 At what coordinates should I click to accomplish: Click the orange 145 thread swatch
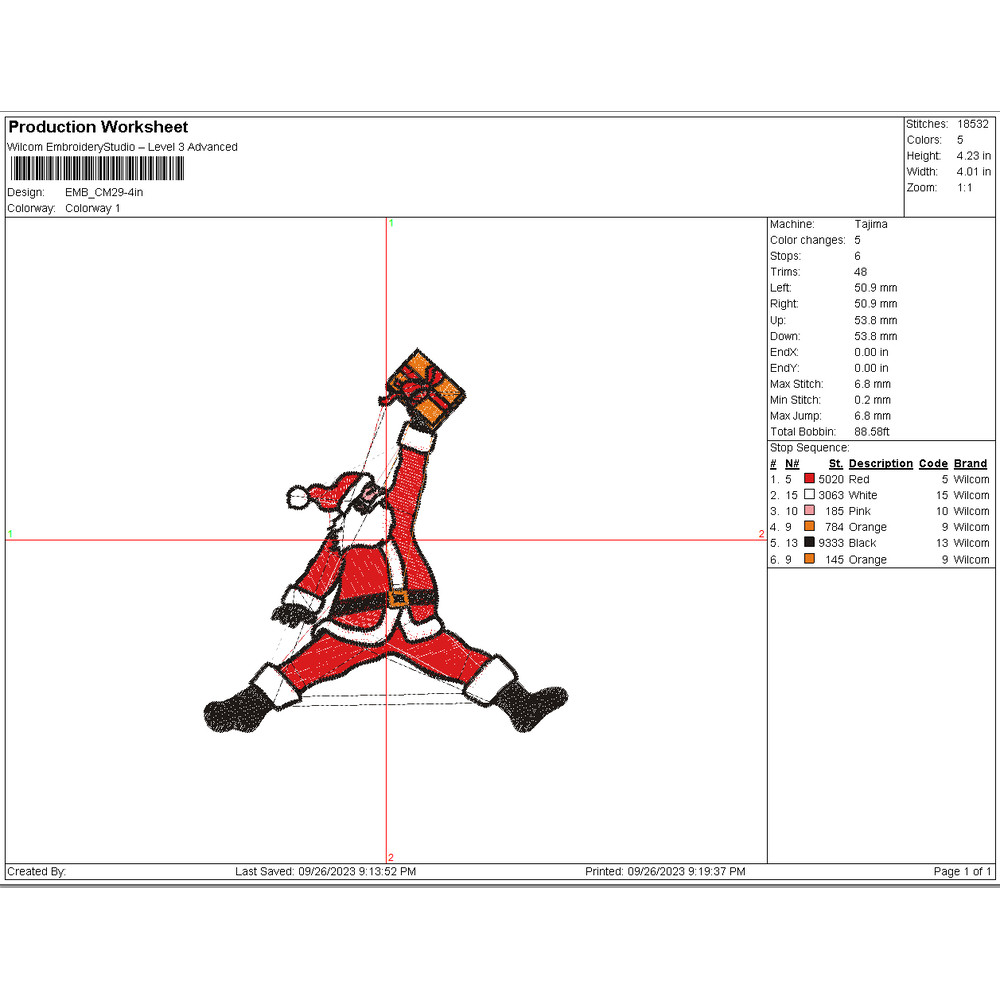[x=808, y=559]
